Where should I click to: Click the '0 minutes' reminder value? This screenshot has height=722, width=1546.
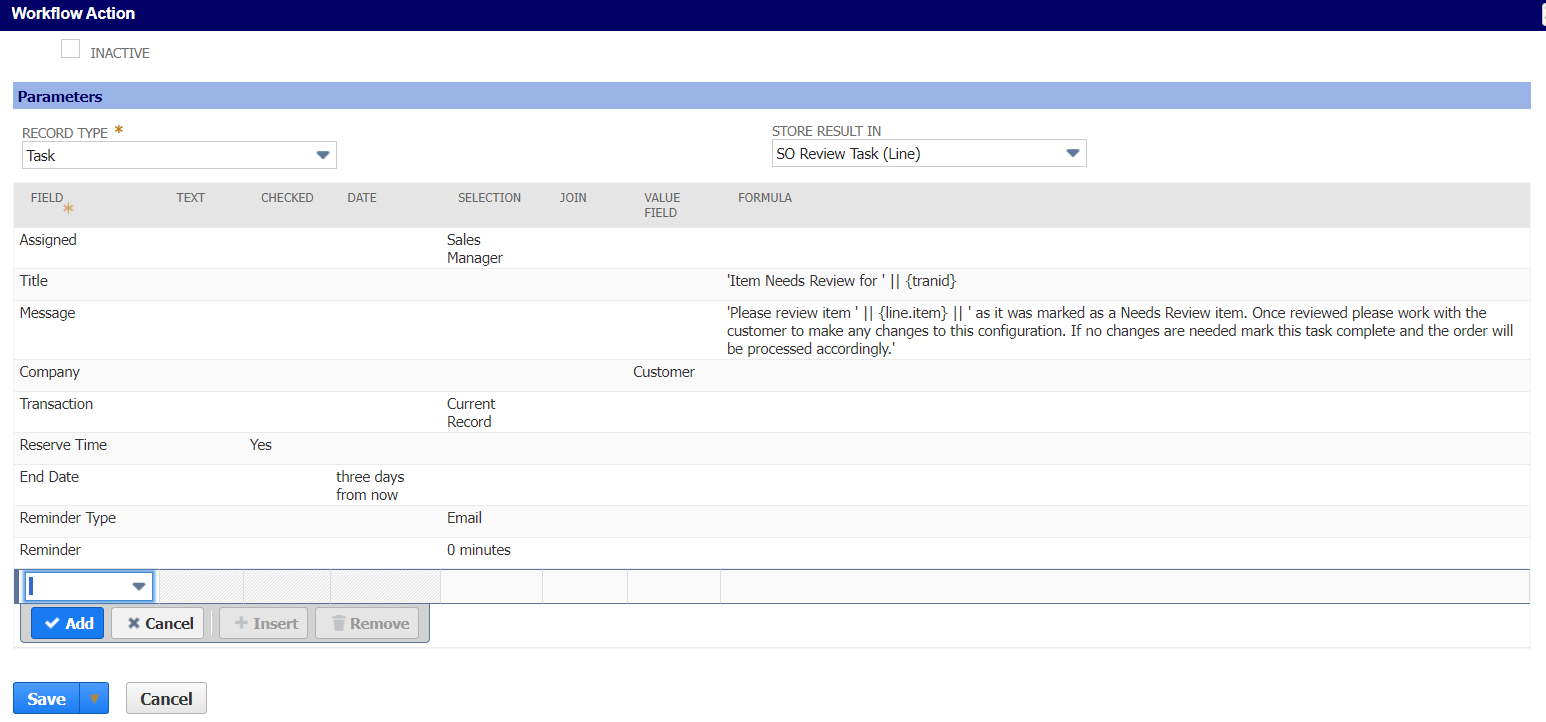[479, 550]
